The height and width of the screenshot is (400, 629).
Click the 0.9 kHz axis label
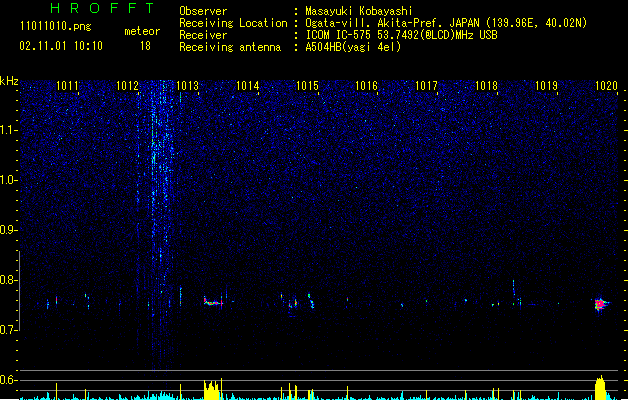pos(8,230)
